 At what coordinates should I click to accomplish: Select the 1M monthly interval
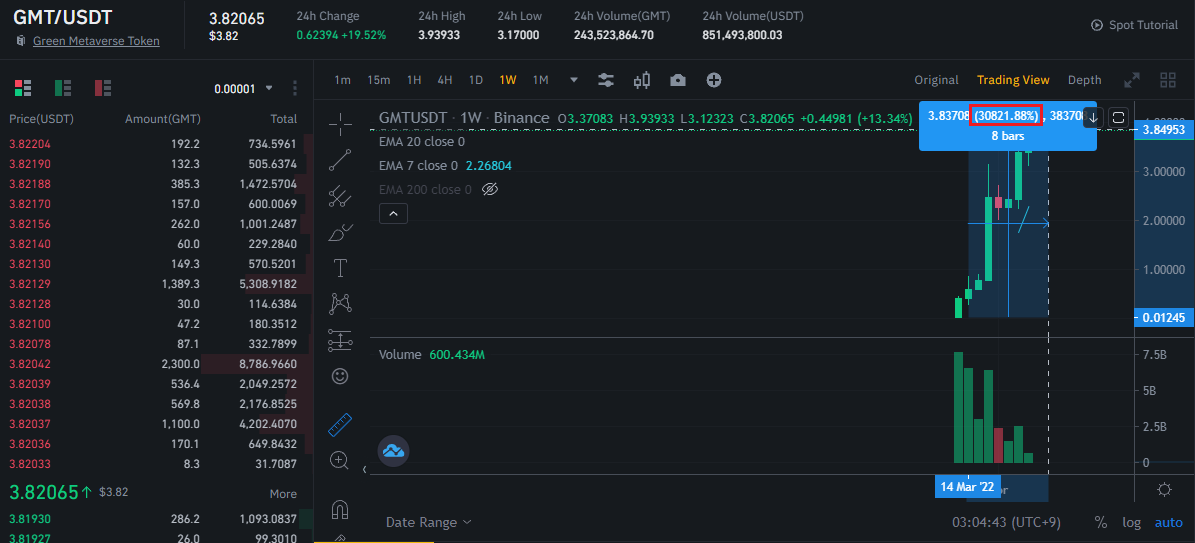click(x=540, y=80)
